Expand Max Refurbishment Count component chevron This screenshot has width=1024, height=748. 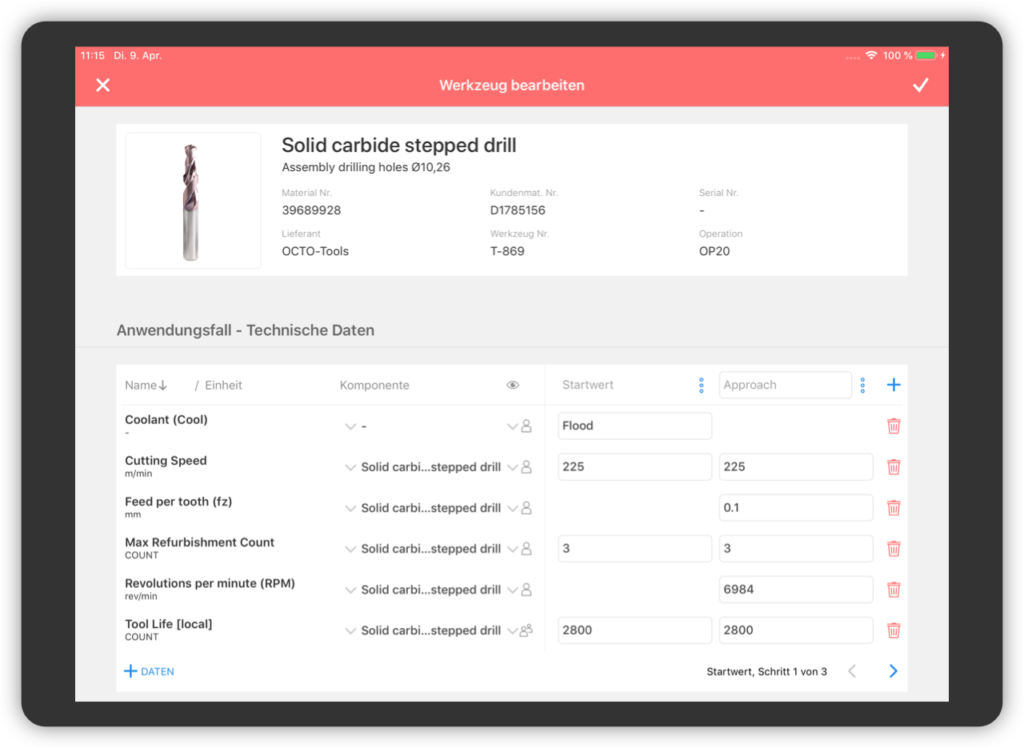click(x=350, y=549)
